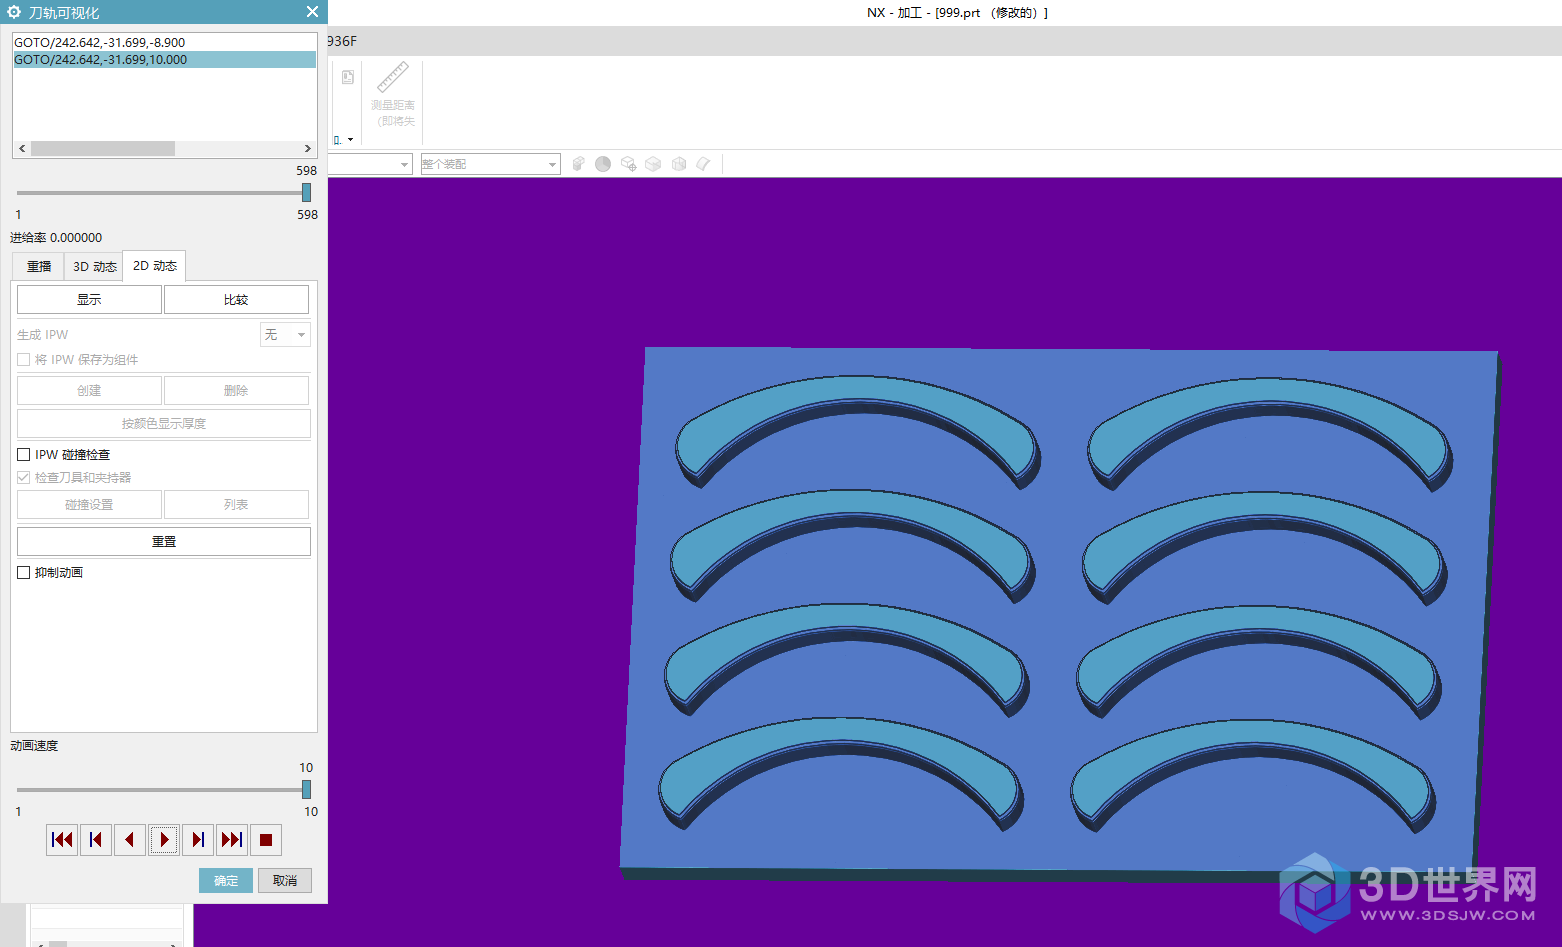Rewind to the start of toolpath

(62, 840)
